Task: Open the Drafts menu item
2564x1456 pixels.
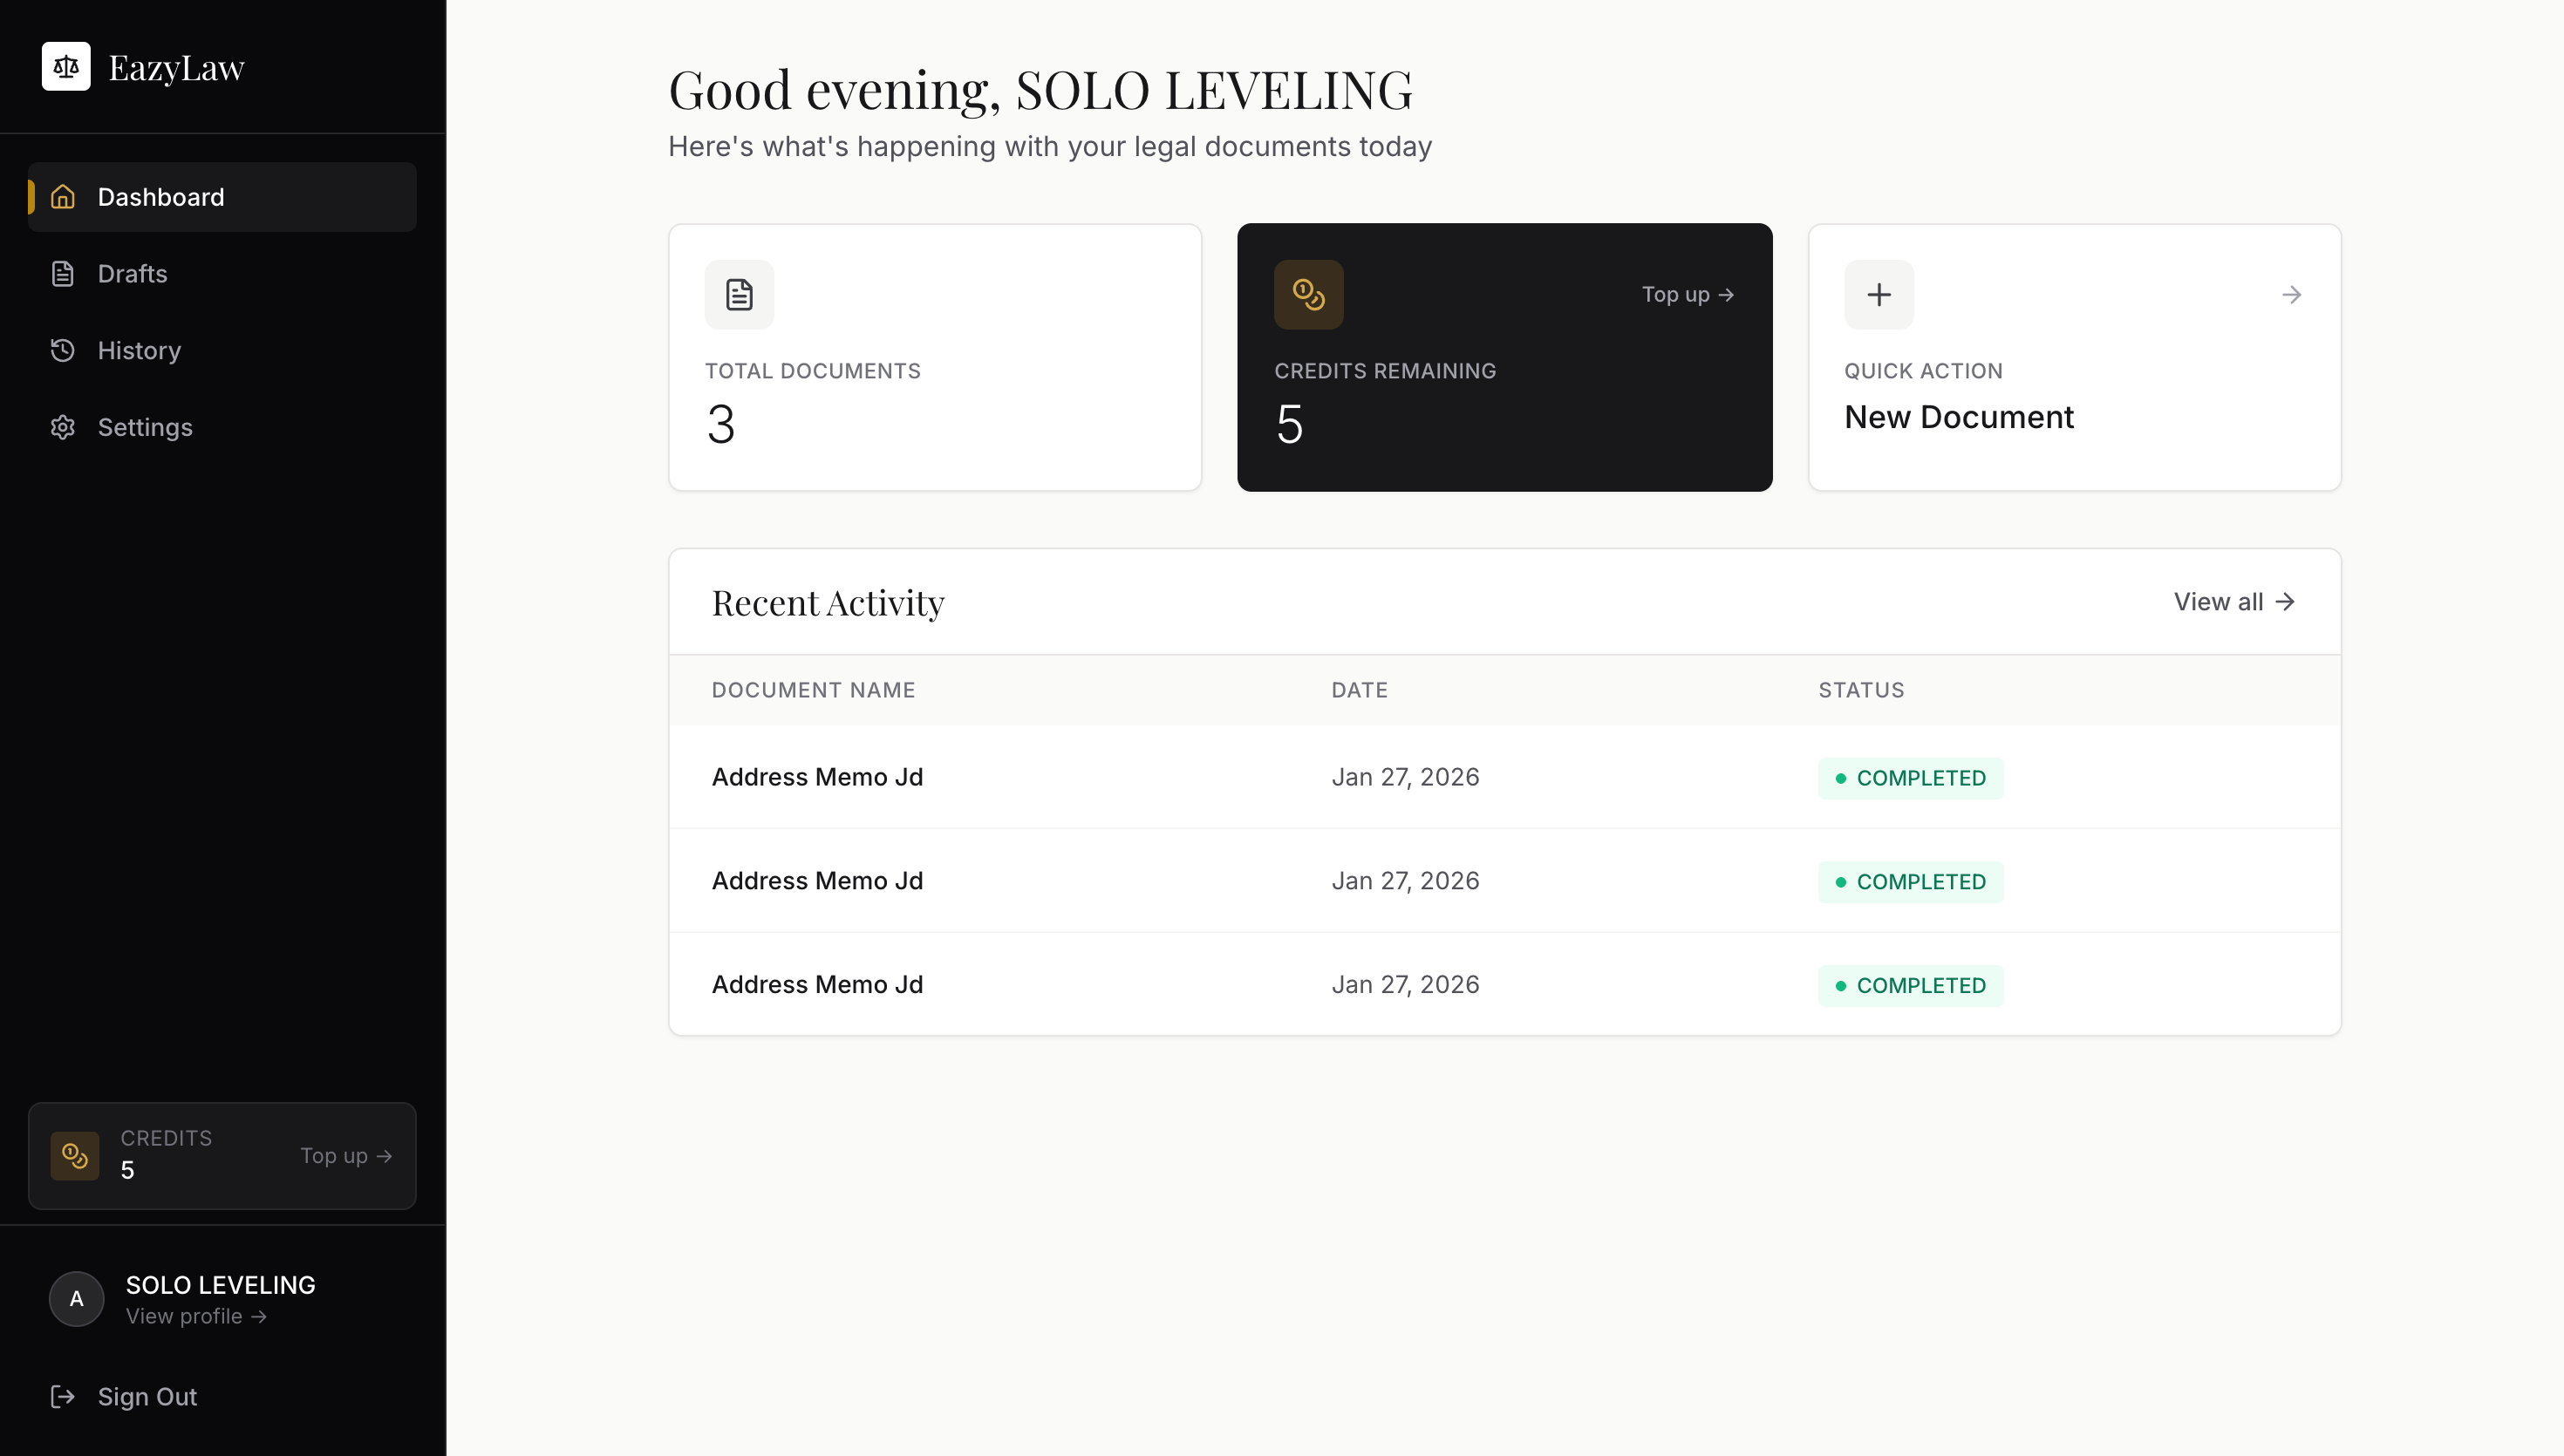Action: pos(133,274)
